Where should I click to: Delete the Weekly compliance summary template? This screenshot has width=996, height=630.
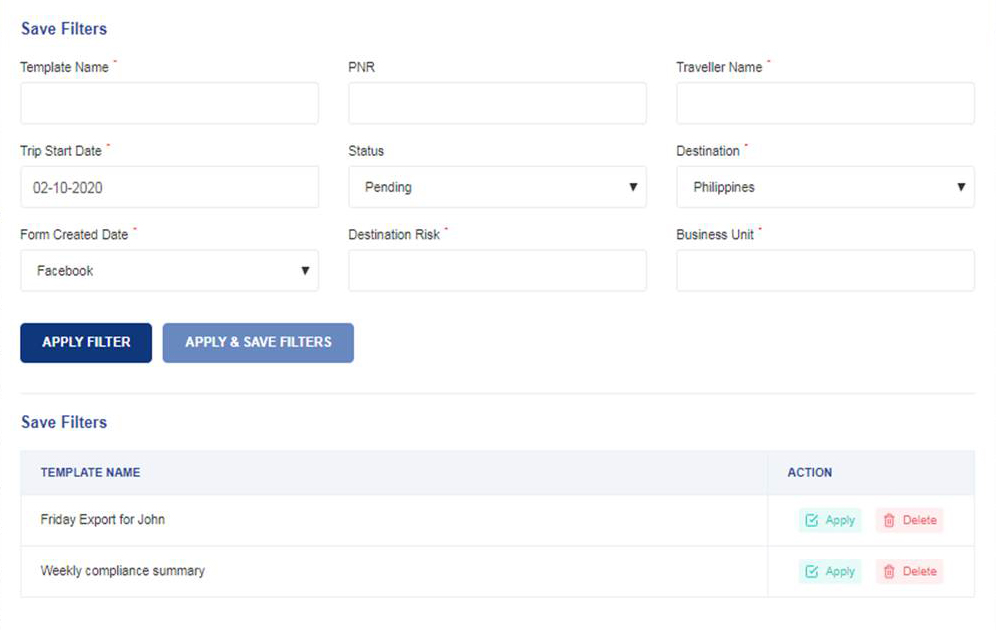point(910,571)
